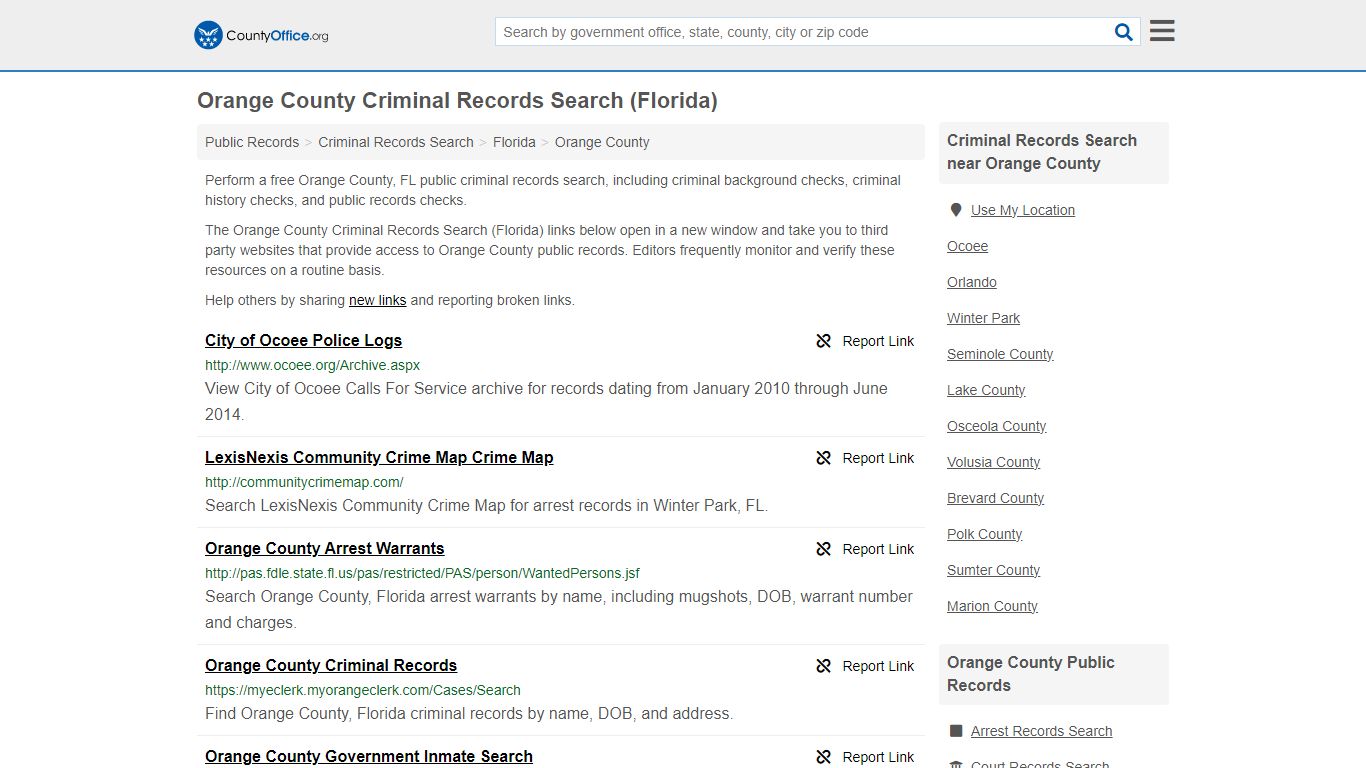
Task: Visit the pas.fdle.state.fl.us WantedPersons URL
Action: point(422,573)
